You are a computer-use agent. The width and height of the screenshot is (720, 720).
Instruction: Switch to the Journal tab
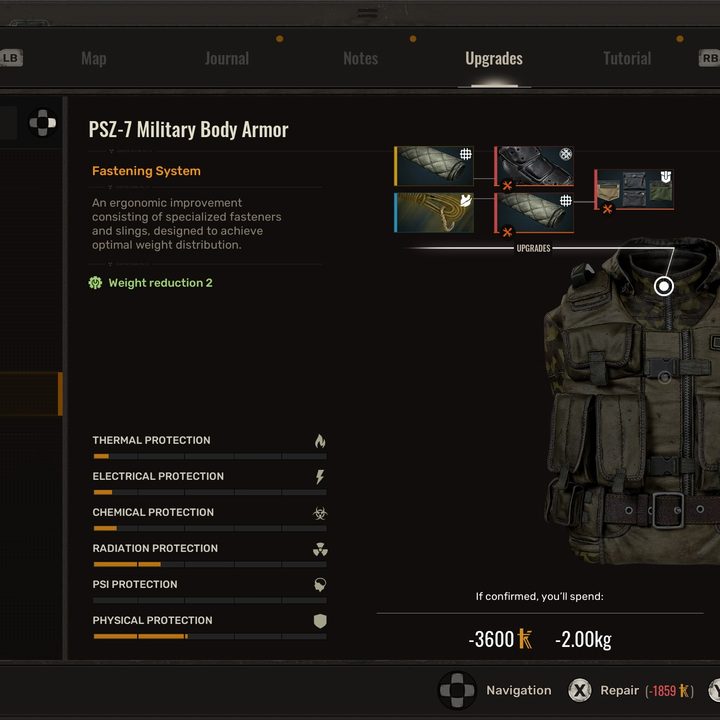point(227,58)
